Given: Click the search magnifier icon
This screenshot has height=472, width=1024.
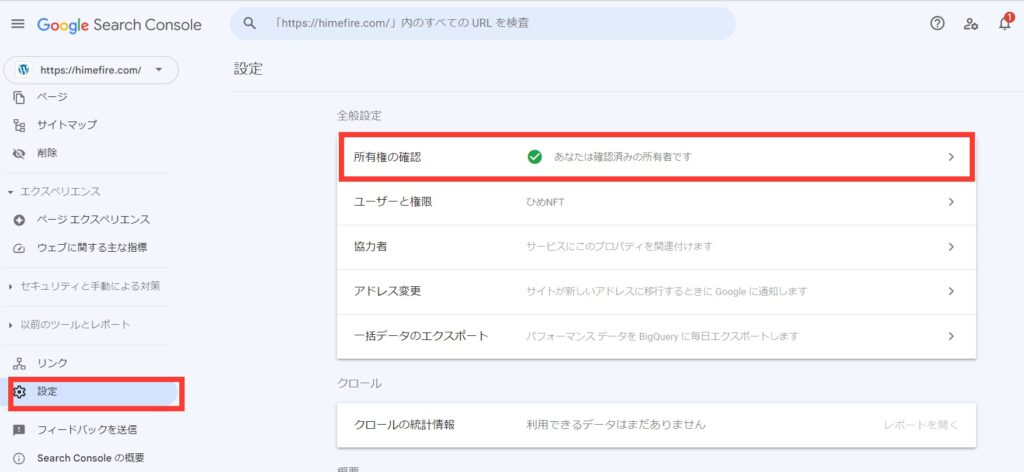Looking at the screenshot, I should point(249,23).
